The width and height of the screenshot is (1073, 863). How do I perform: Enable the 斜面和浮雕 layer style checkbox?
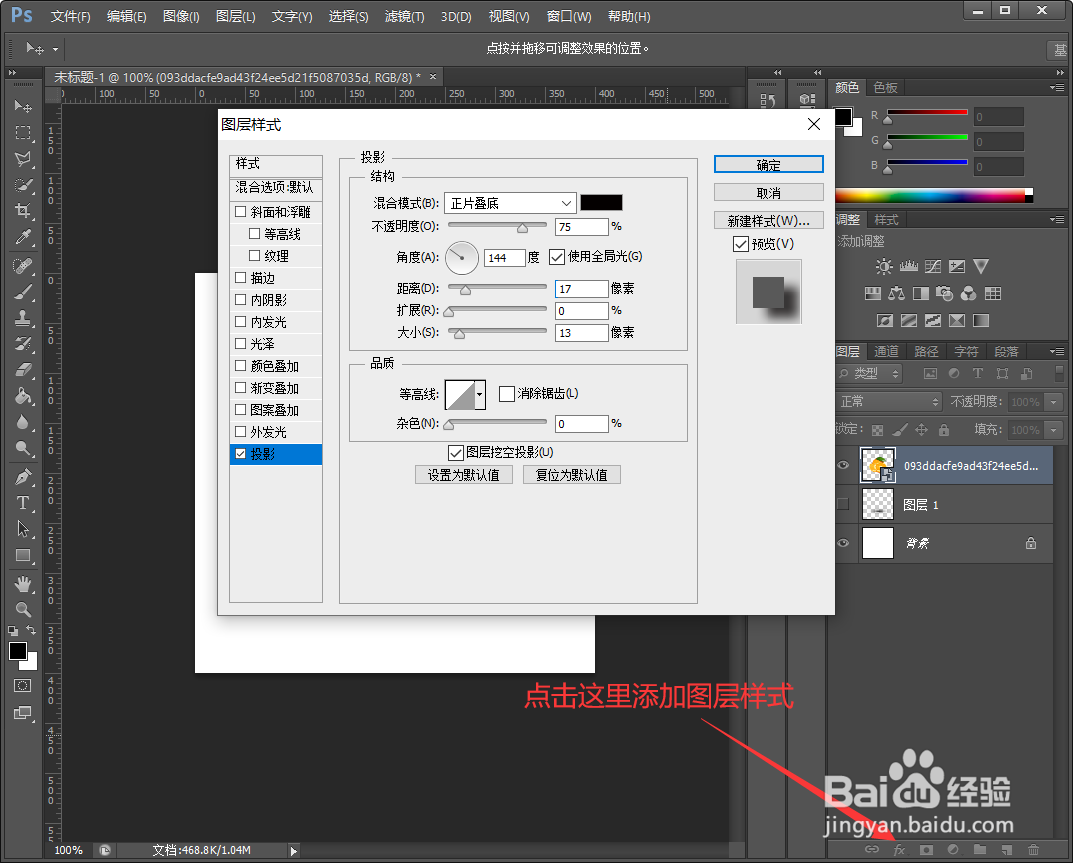click(x=240, y=212)
